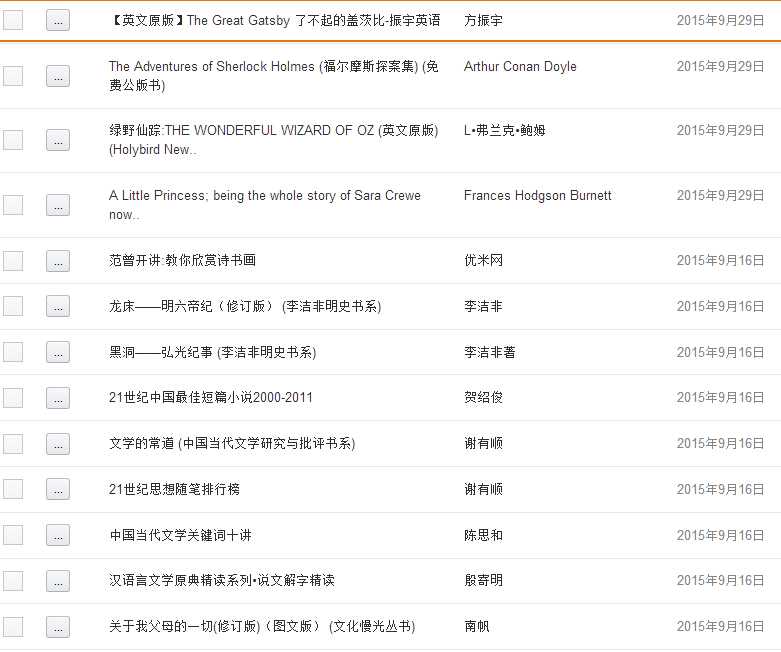Open the ... button for 关于我父母的一切

pyautogui.click(x=58, y=627)
